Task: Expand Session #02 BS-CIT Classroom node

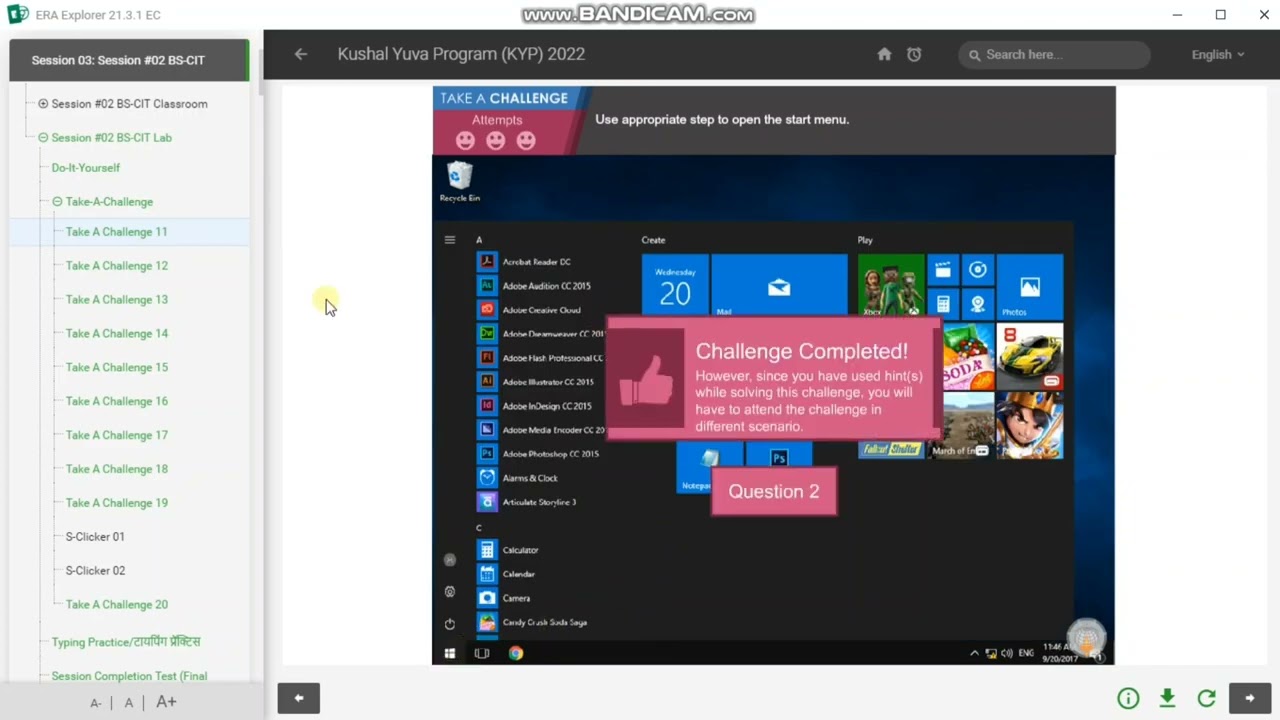Action: 43,104
